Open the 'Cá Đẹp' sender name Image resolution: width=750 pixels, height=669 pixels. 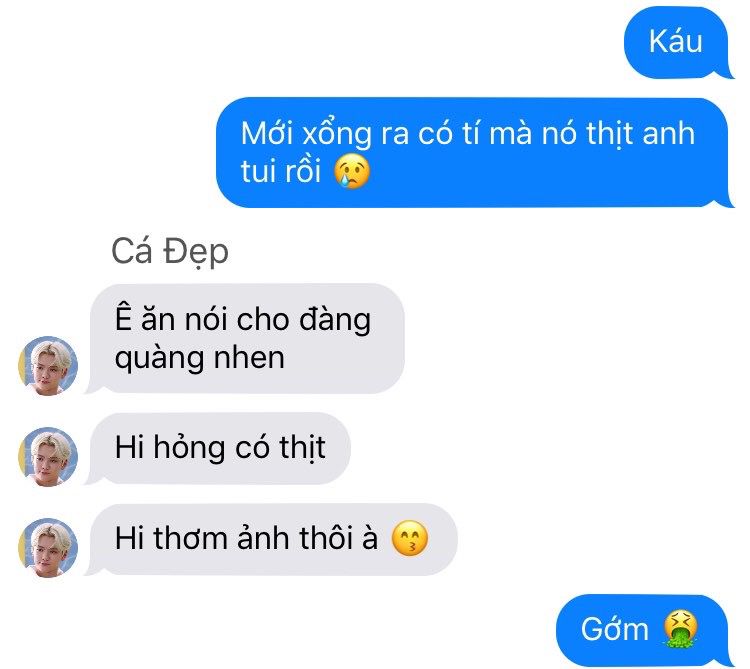pos(170,252)
